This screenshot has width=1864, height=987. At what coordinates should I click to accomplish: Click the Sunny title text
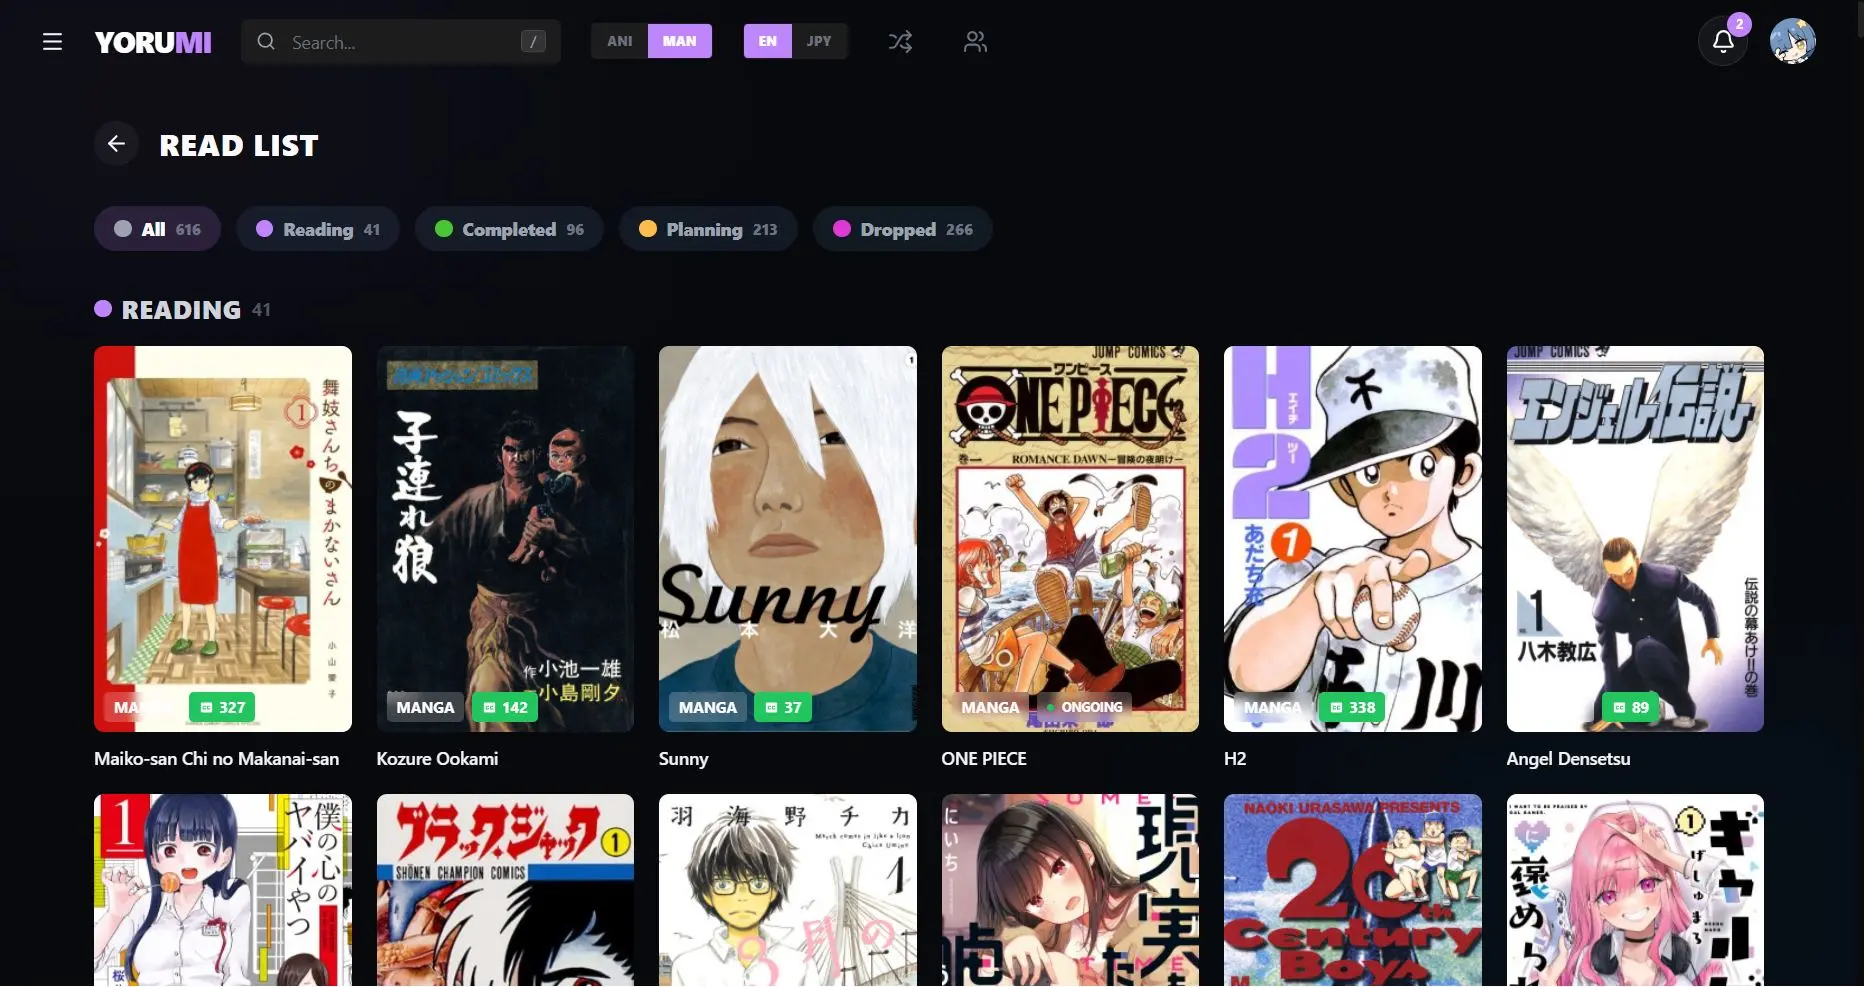point(683,759)
